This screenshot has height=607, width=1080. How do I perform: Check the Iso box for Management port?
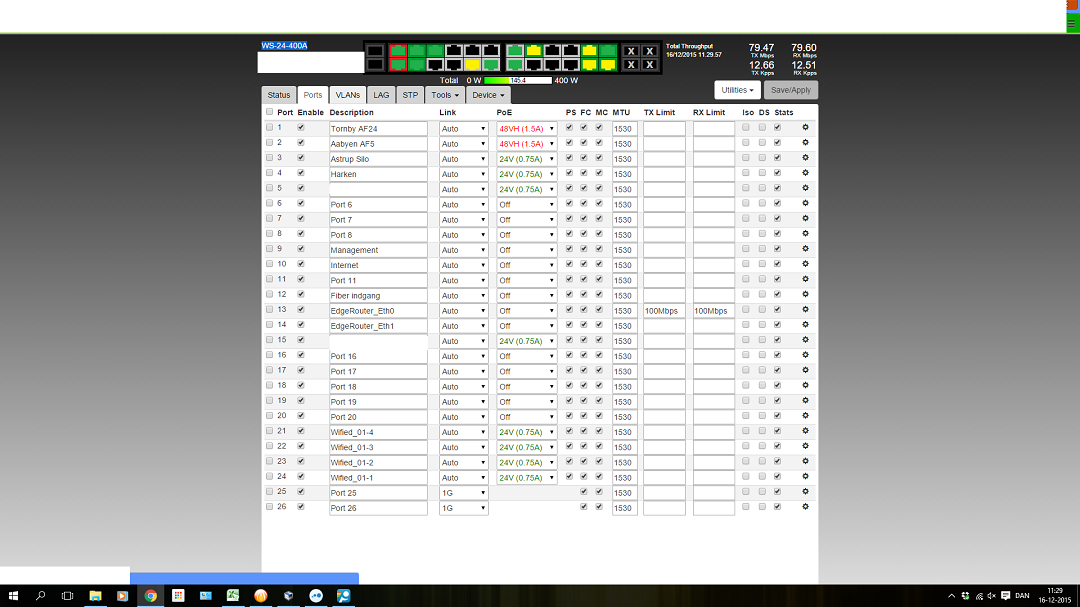(746, 249)
